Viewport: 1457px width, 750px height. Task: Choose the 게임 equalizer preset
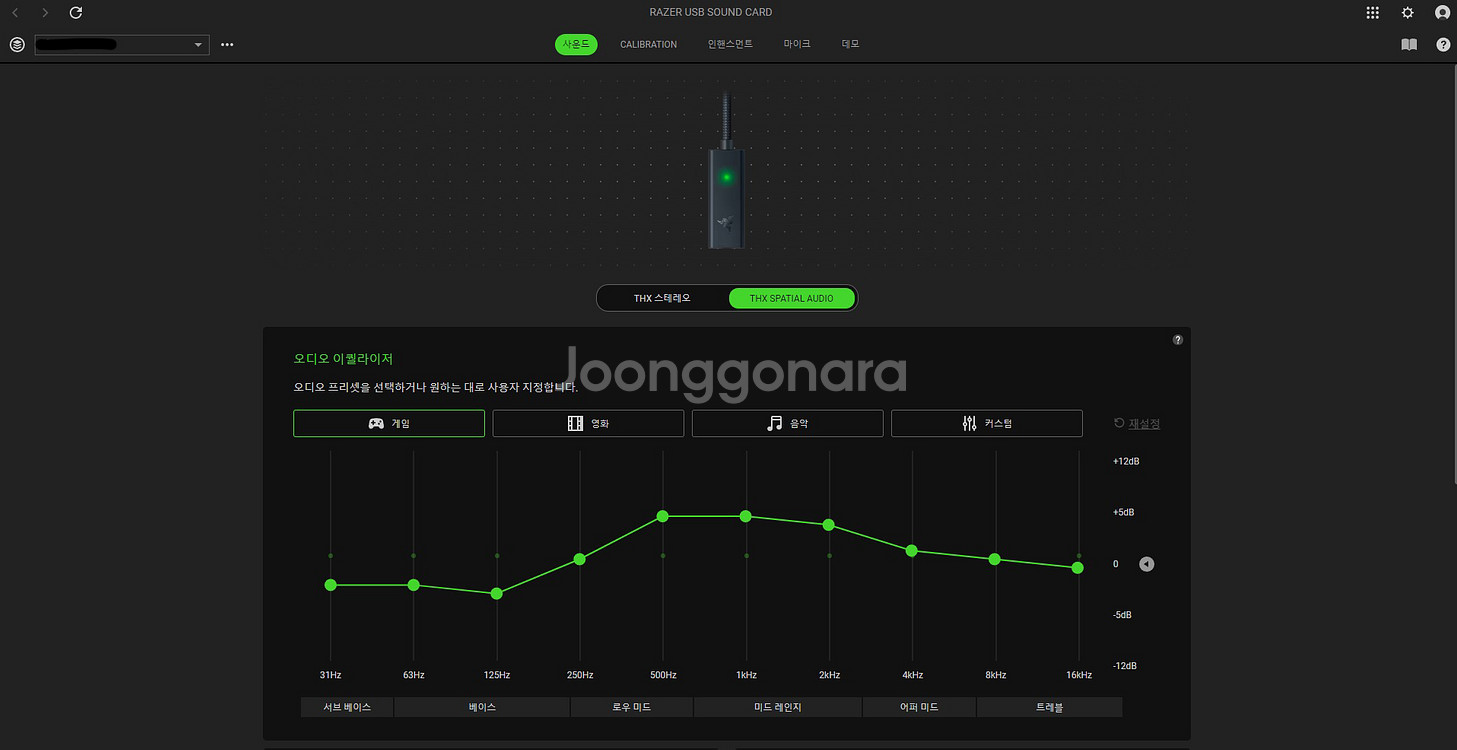click(389, 423)
